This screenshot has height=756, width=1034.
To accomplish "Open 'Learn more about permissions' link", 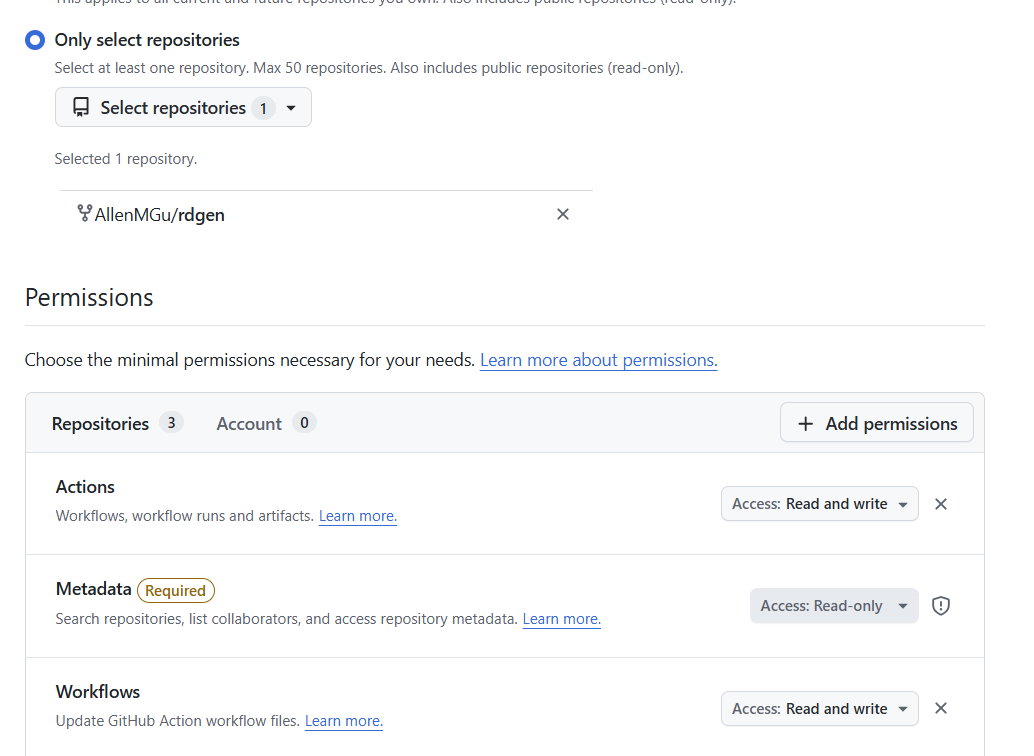I will click(598, 360).
